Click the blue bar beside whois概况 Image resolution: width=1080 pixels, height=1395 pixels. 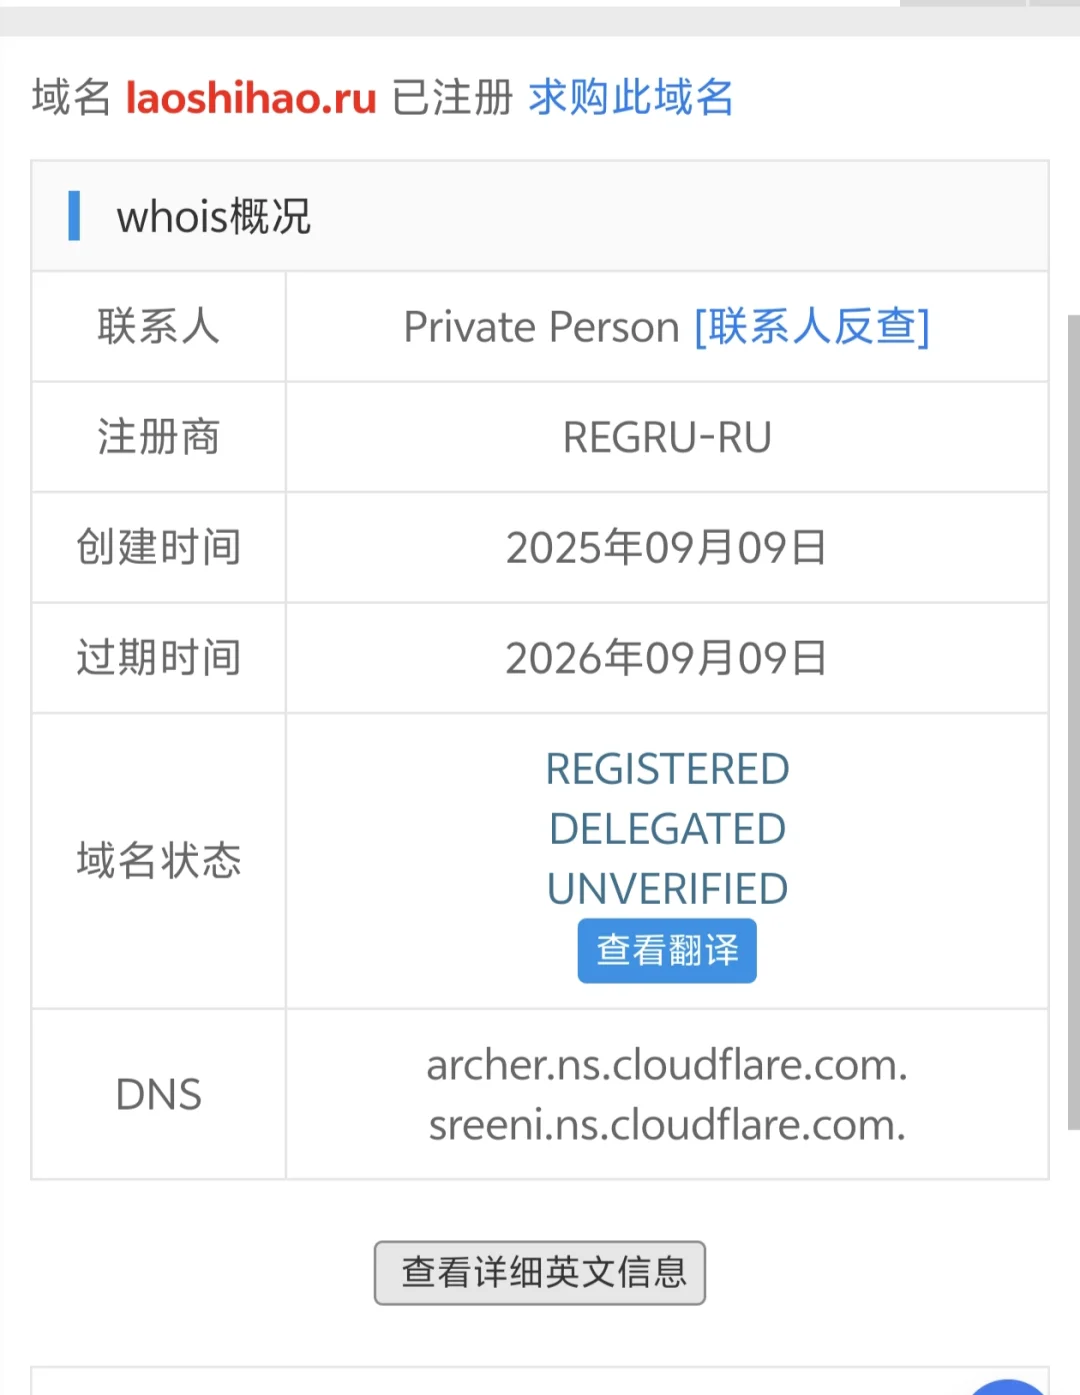click(x=74, y=216)
